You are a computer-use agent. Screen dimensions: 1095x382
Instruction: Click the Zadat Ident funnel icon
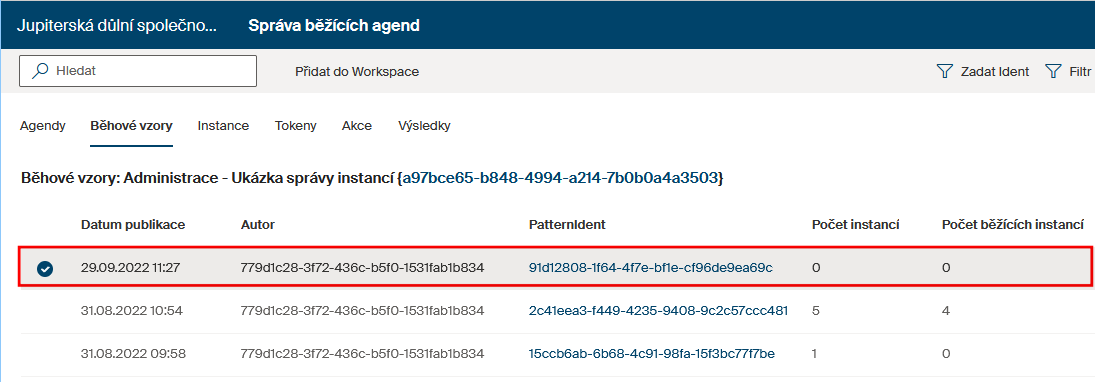pyautogui.click(x=945, y=71)
